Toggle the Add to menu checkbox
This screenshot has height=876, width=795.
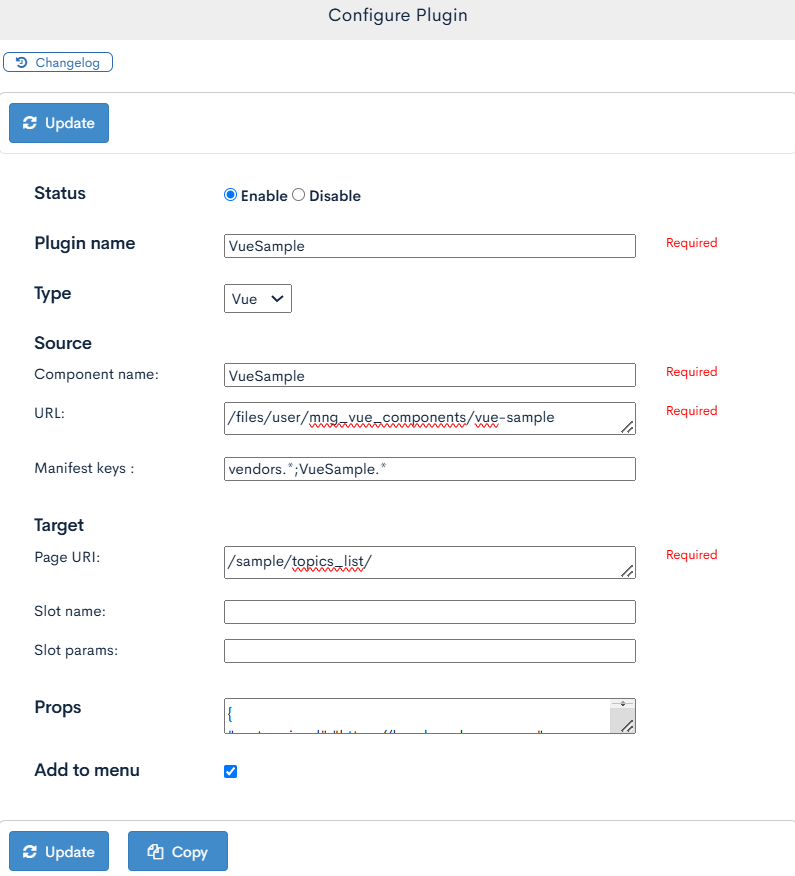[231, 771]
